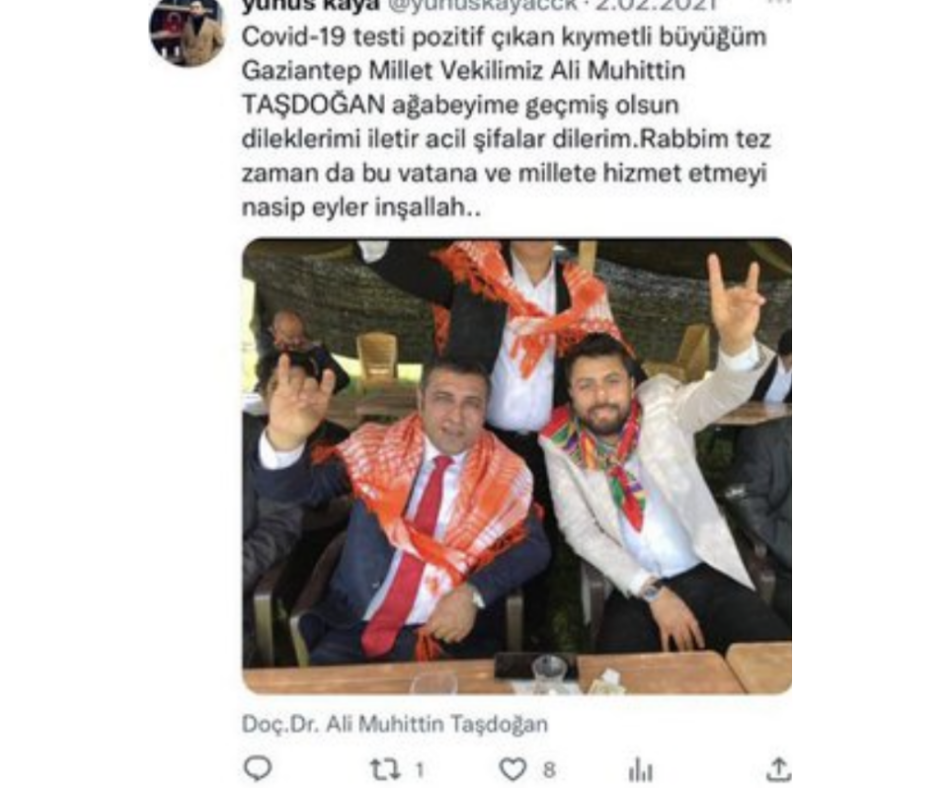This screenshot has width=940, height=788.
Task: Open the yunus kaya display name link
Action: pyautogui.click(x=311, y=5)
